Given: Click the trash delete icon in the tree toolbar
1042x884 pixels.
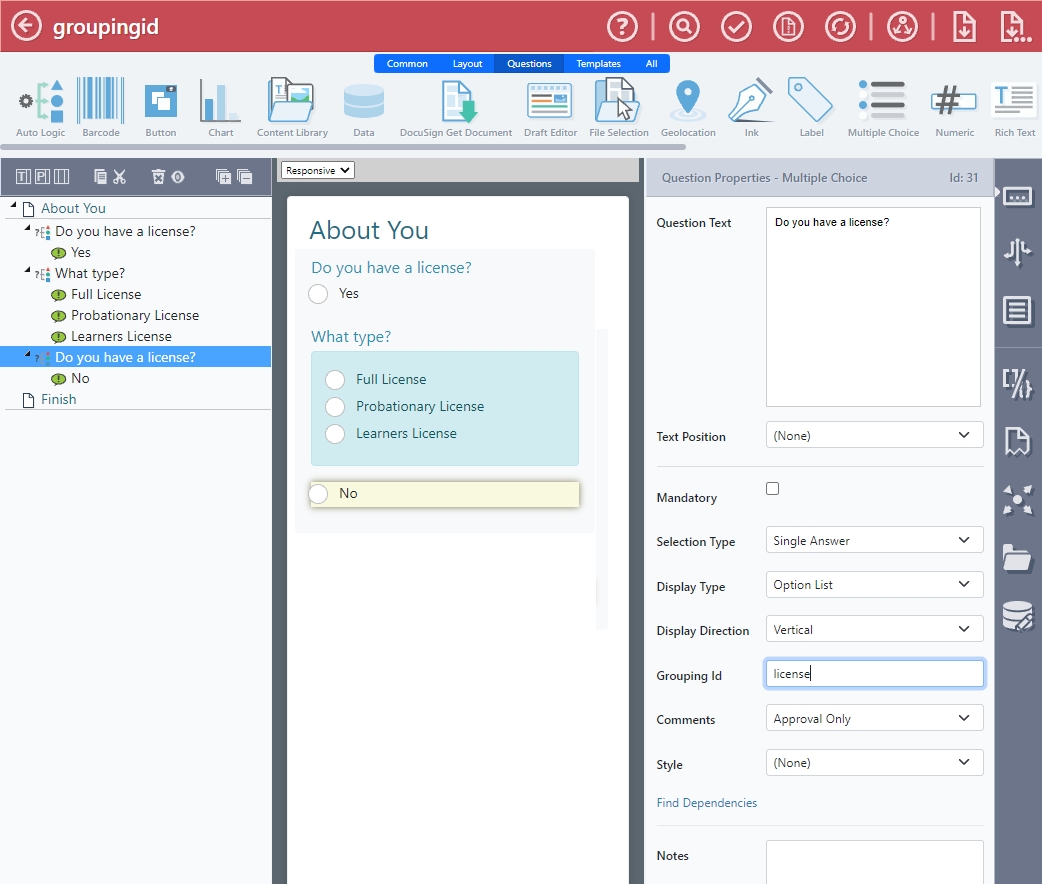Looking at the screenshot, I should tap(158, 177).
